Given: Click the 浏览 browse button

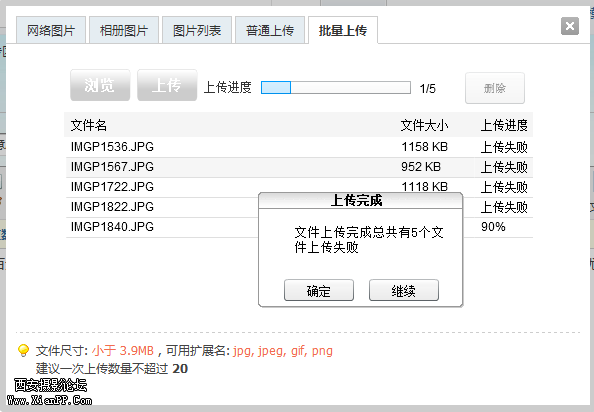Looking at the screenshot, I should [100, 85].
